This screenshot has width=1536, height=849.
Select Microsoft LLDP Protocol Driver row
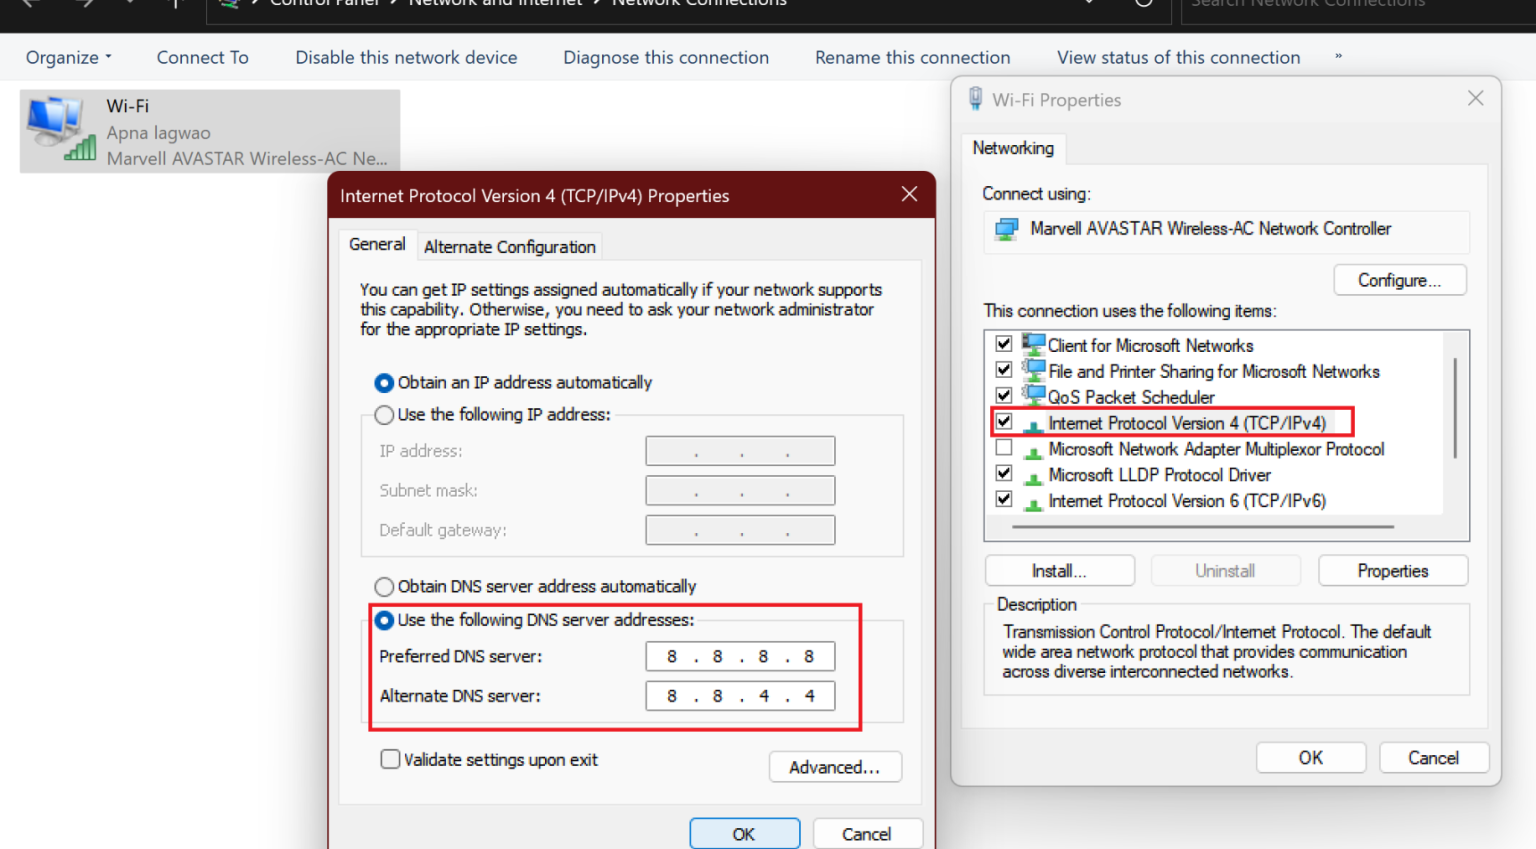point(1160,475)
